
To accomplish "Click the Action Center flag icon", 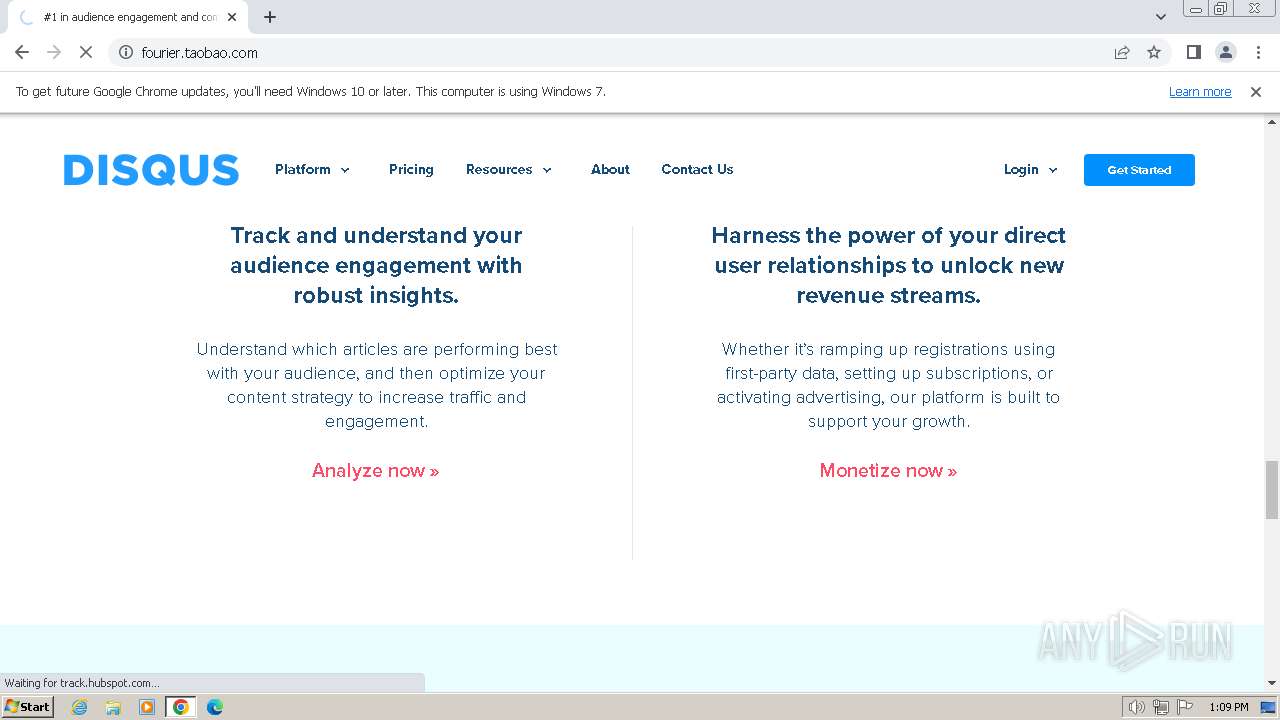I will tap(1185, 707).
